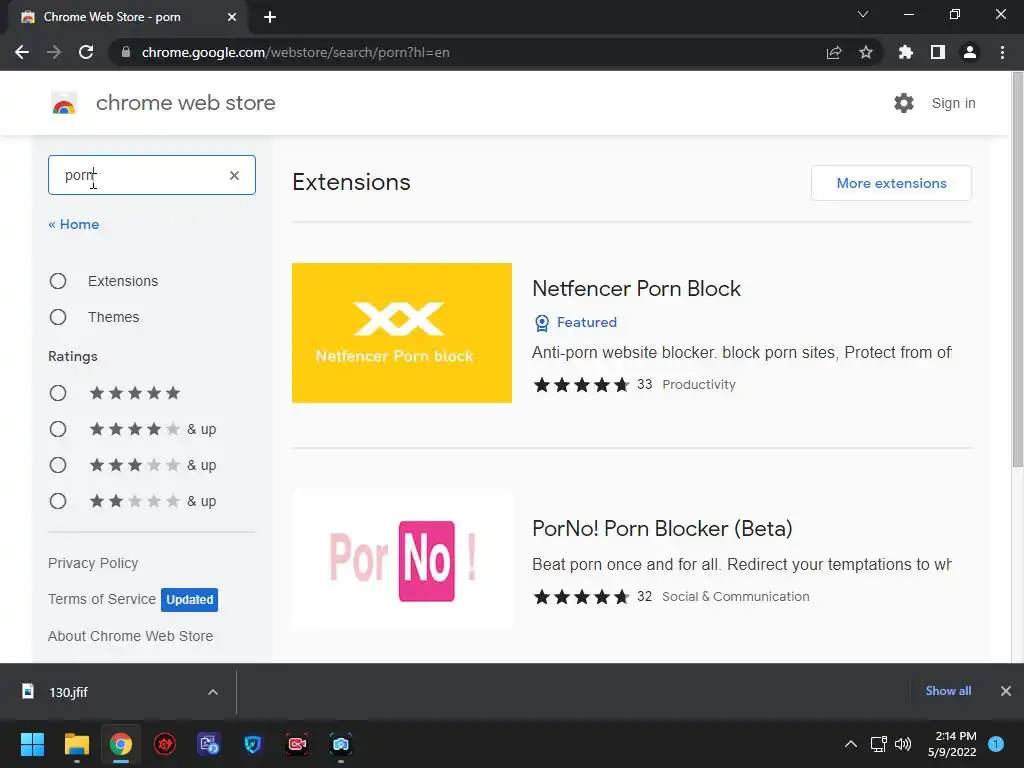1024x768 pixels.
Task: Open the 130.jfif file icon
Action: (27, 691)
